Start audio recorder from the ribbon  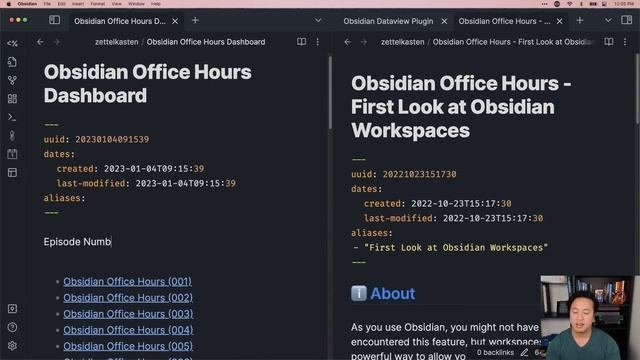(x=12, y=136)
